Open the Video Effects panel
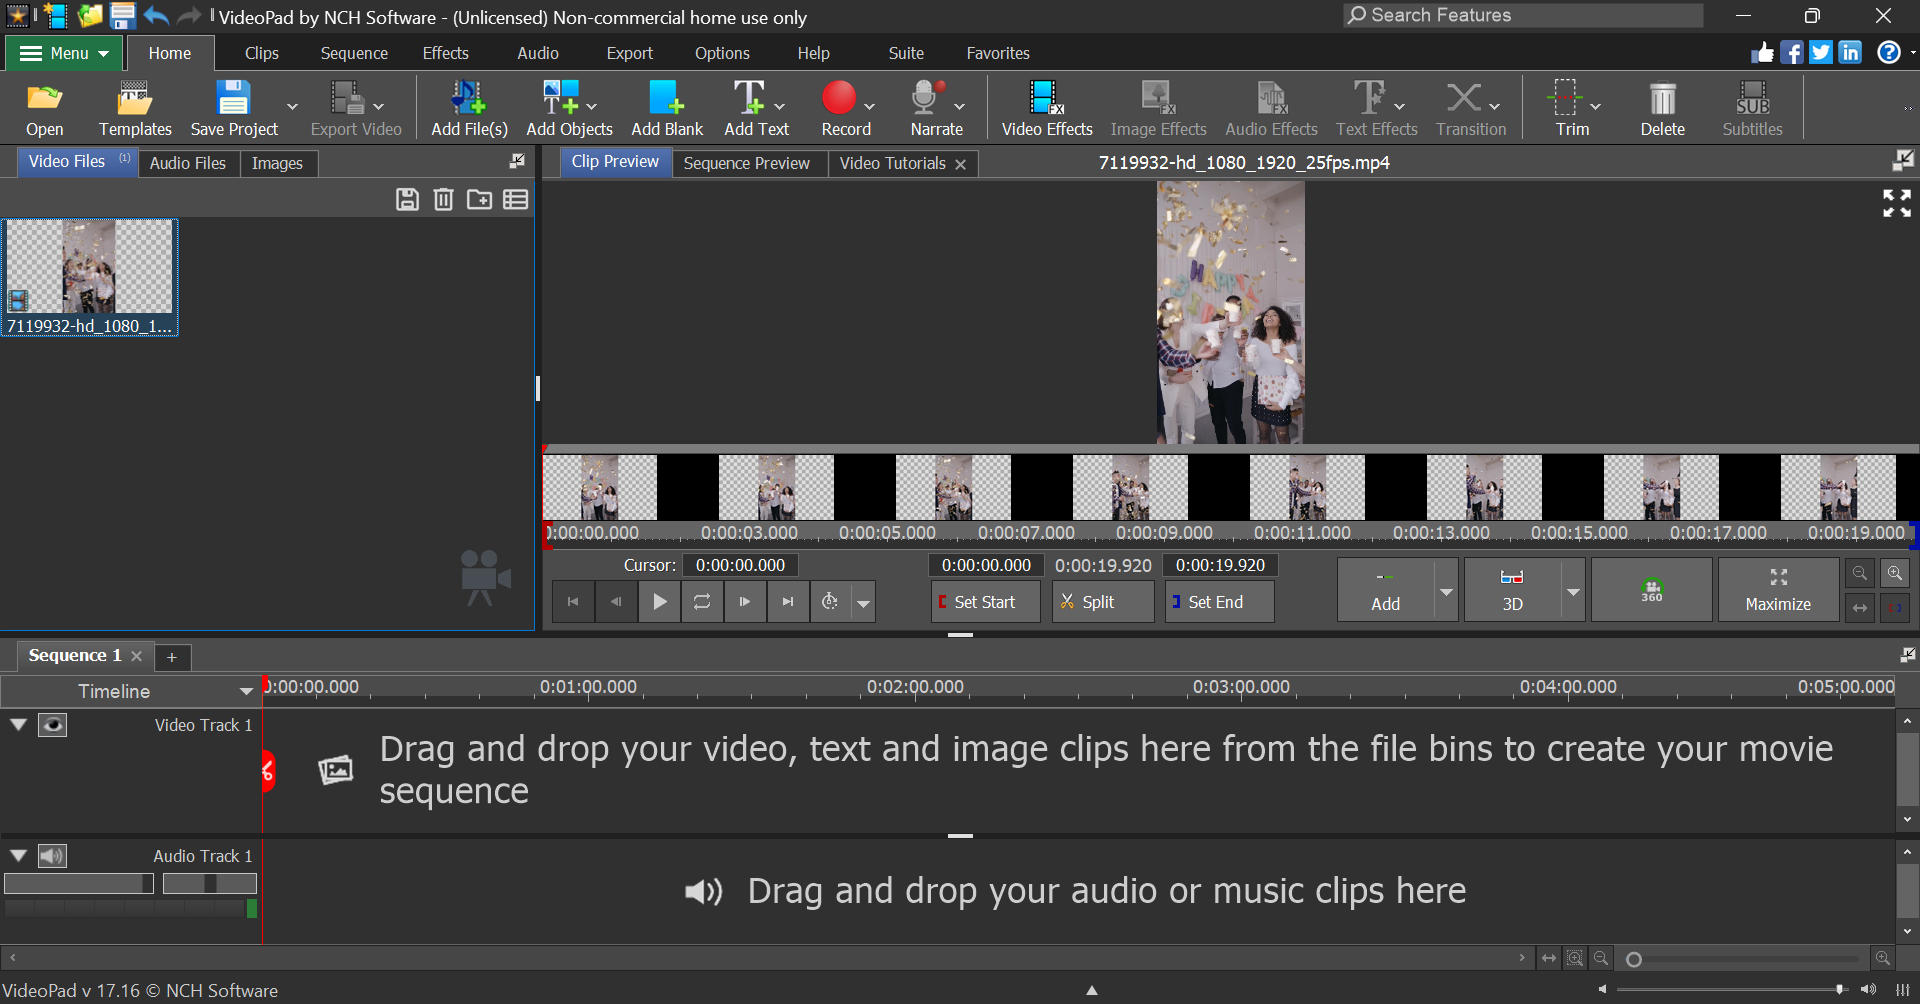Image resolution: width=1920 pixels, height=1004 pixels. pyautogui.click(x=1045, y=107)
